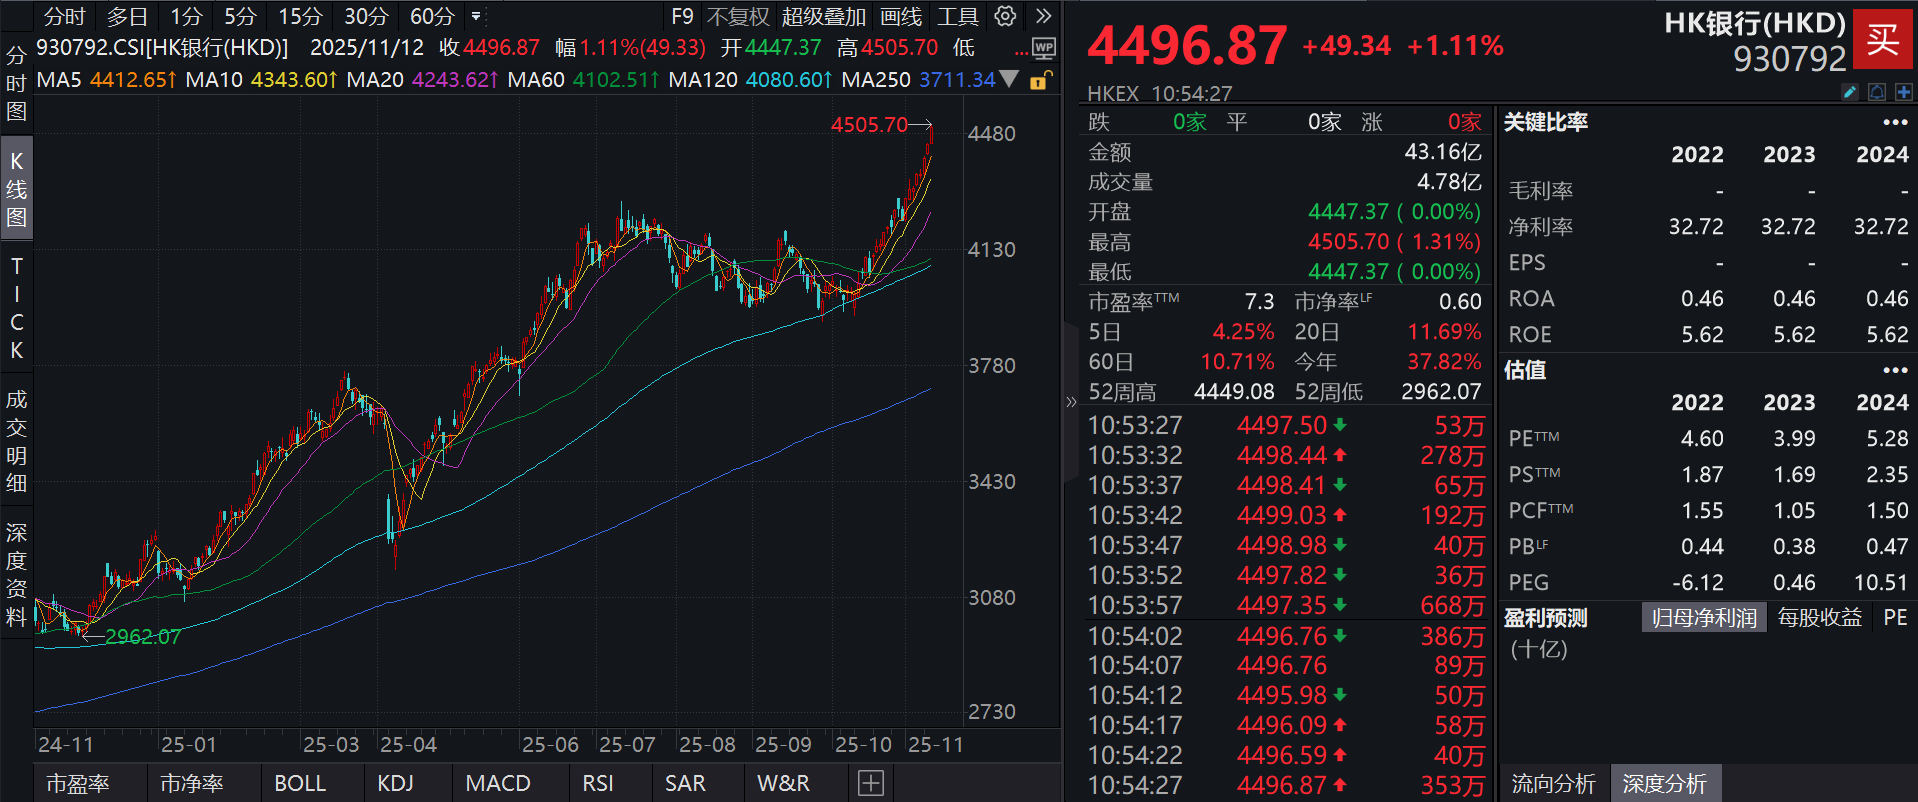This screenshot has width=1918, height=802.
Task: Open chart settings gear icon
Action: 1005,16
